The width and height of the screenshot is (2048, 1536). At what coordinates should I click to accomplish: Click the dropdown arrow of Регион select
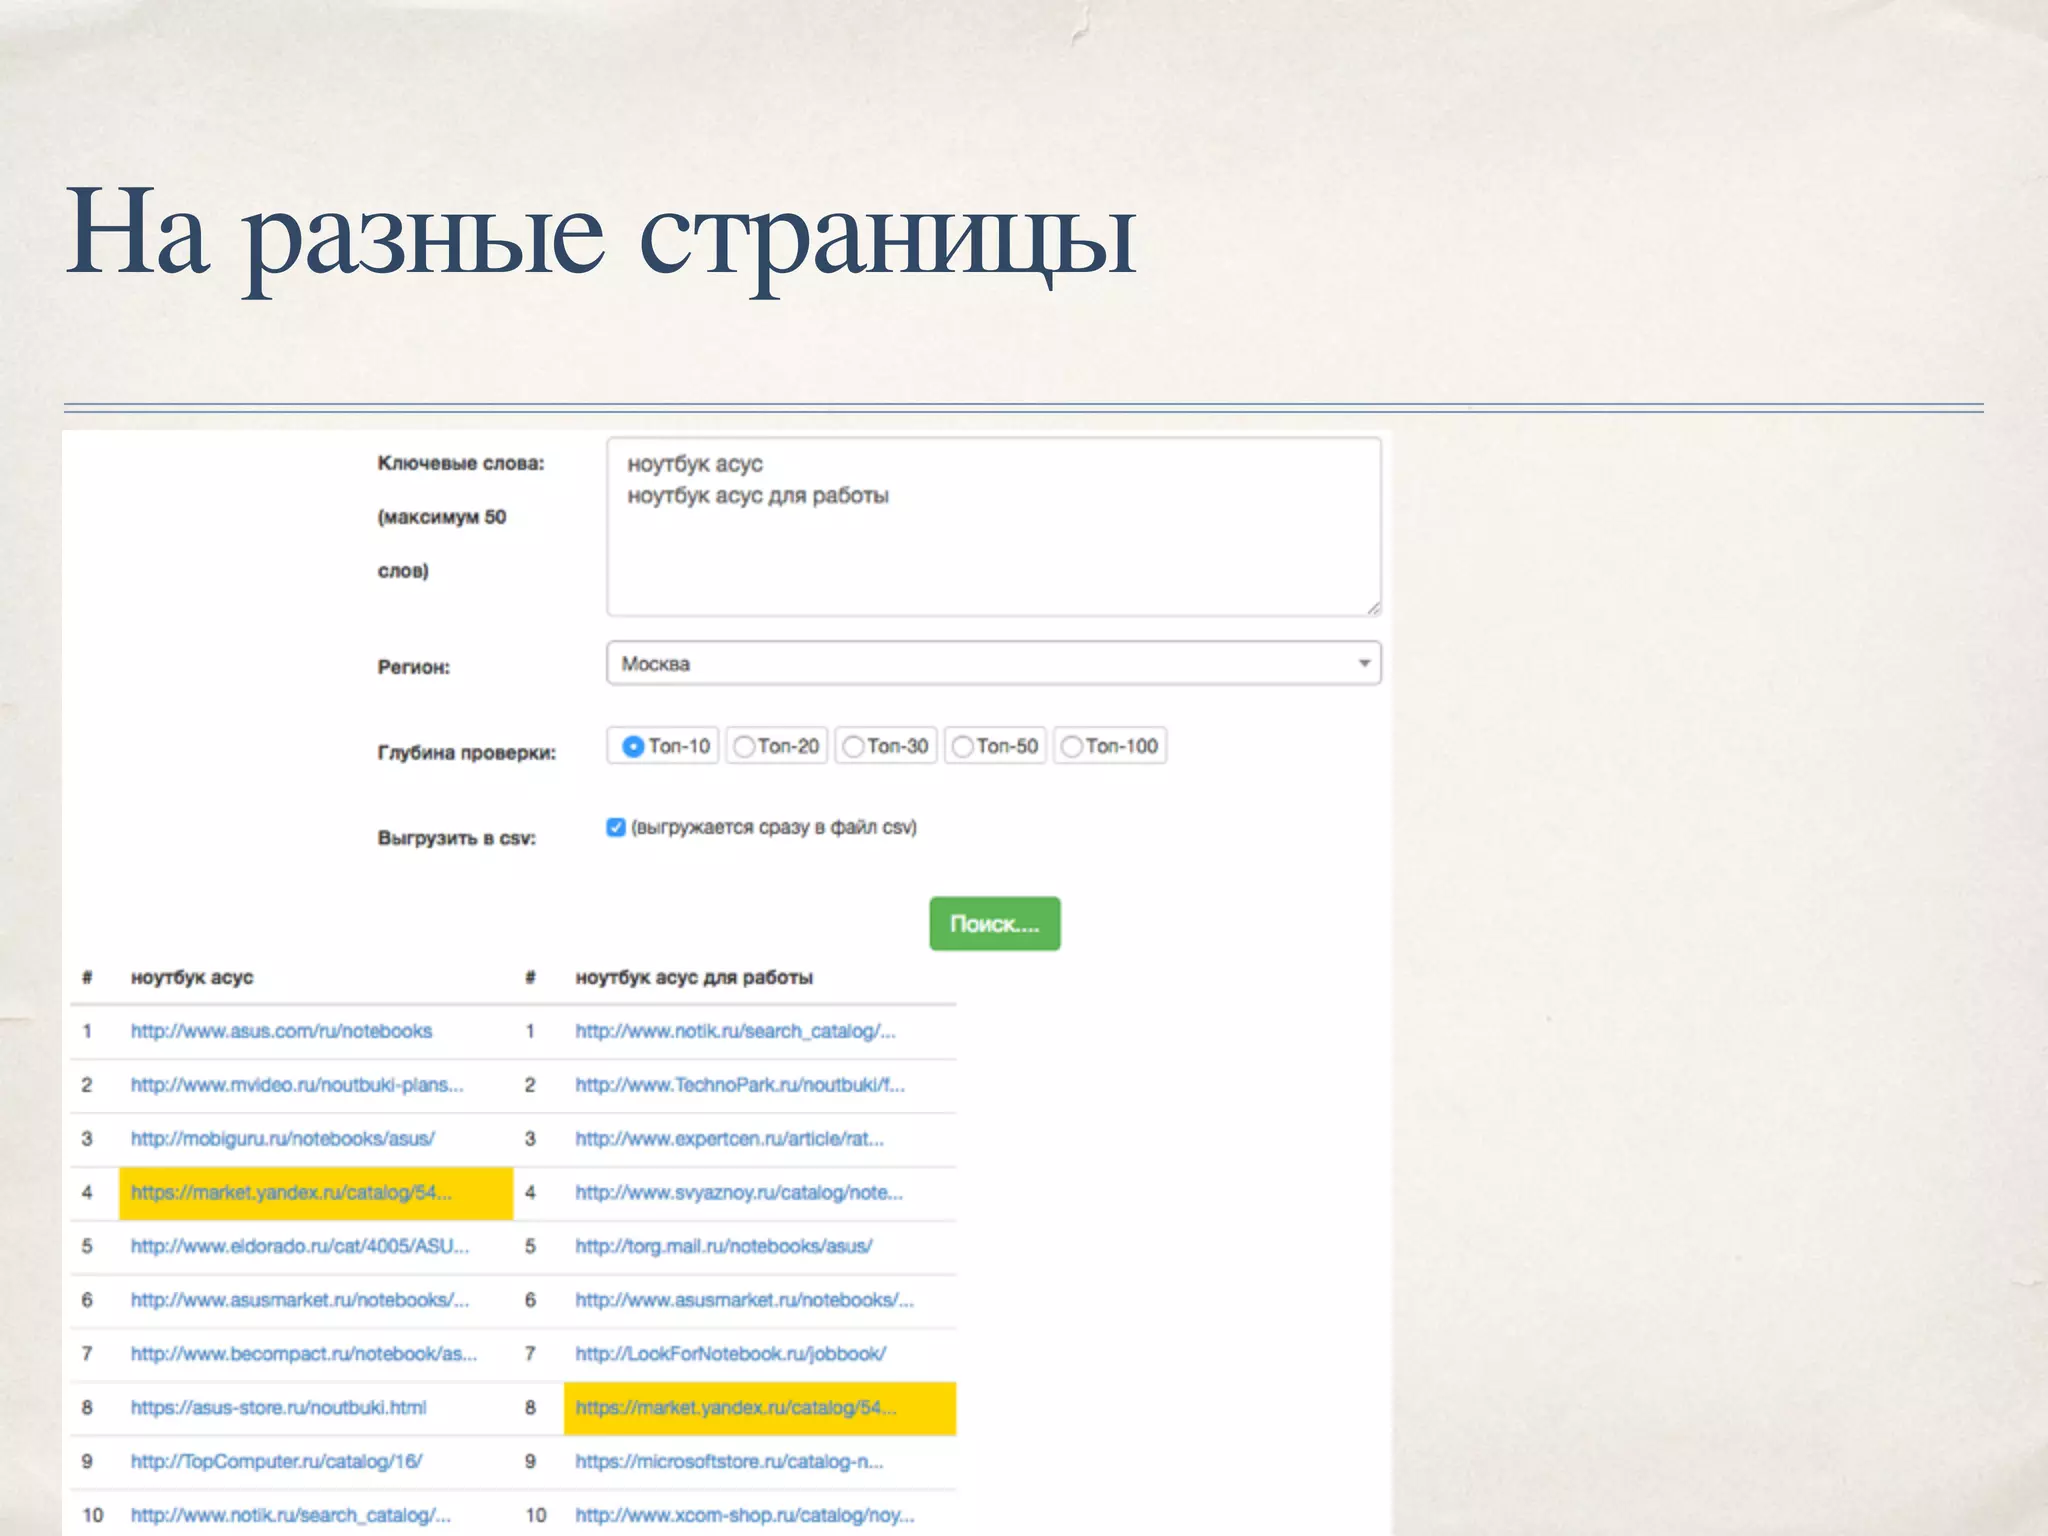pos(1364,663)
